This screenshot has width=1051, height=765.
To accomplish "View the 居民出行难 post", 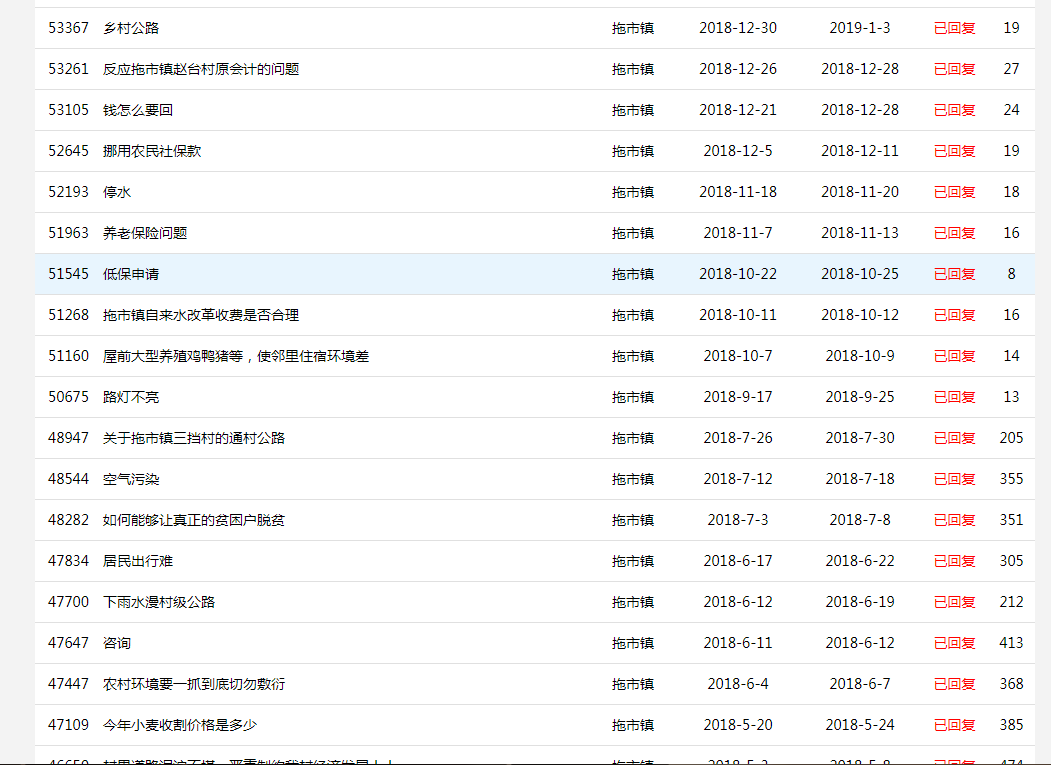I will [x=138, y=561].
